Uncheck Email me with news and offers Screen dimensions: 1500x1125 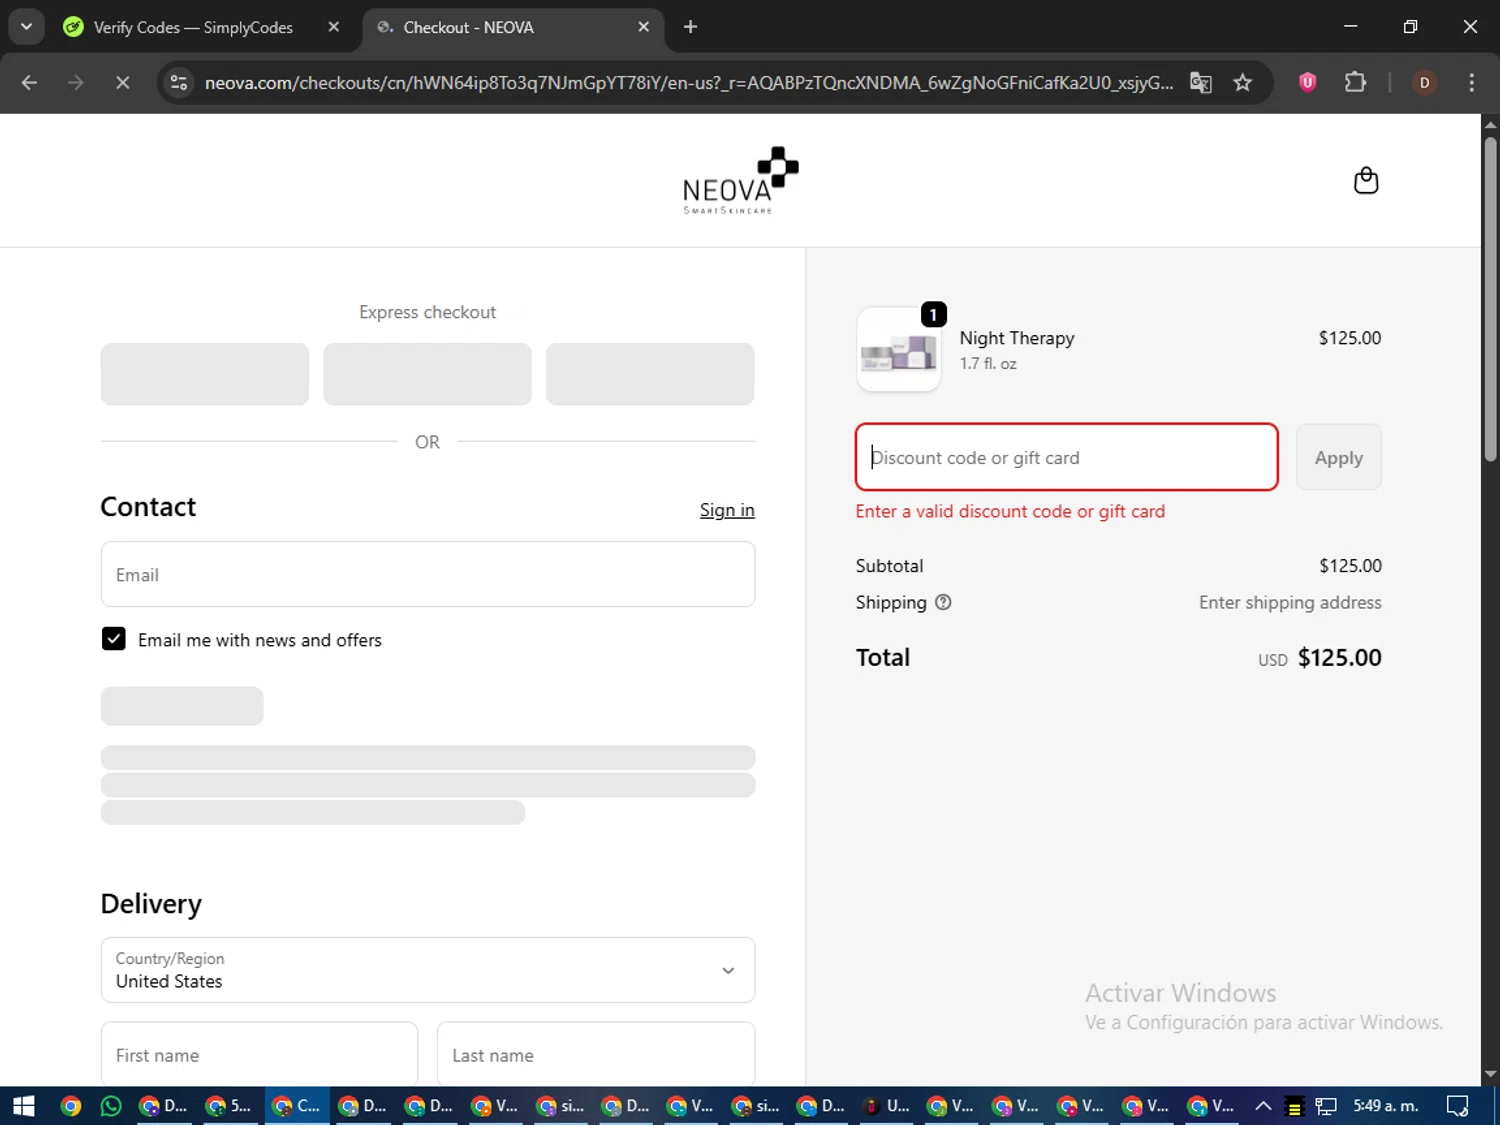tap(113, 639)
